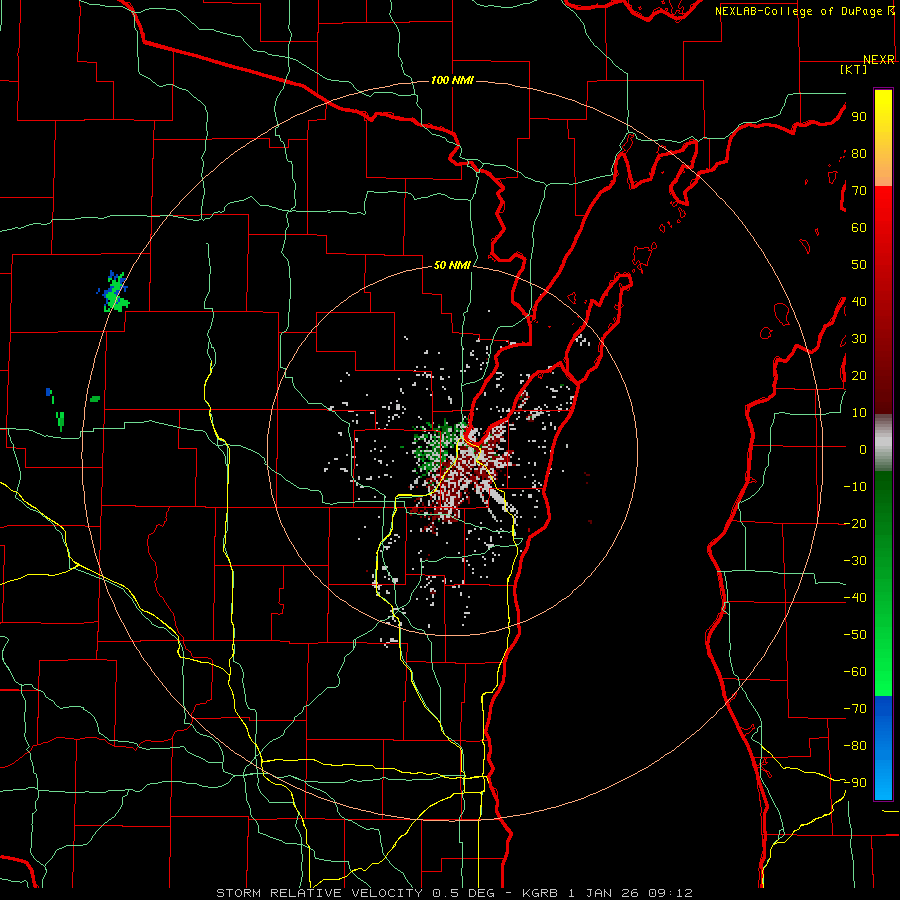The width and height of the screenshot is (900, 900).
Task: Click the 40 value on velocity scale
Action: point(859,302)
